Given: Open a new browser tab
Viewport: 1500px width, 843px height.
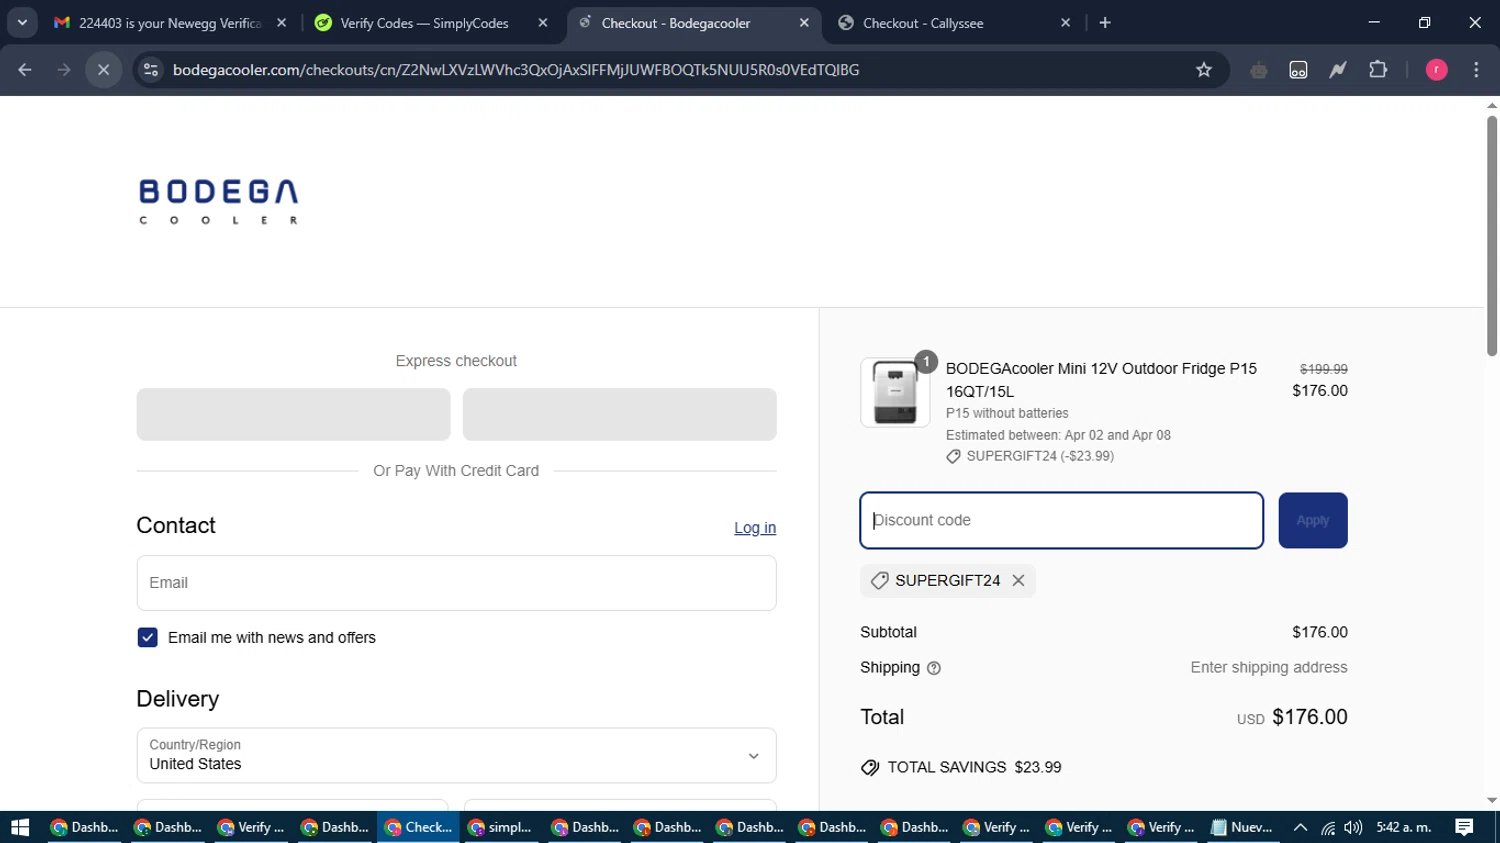Looking at the screenshot, I should pyautogui.click(x=1105, y=22).
